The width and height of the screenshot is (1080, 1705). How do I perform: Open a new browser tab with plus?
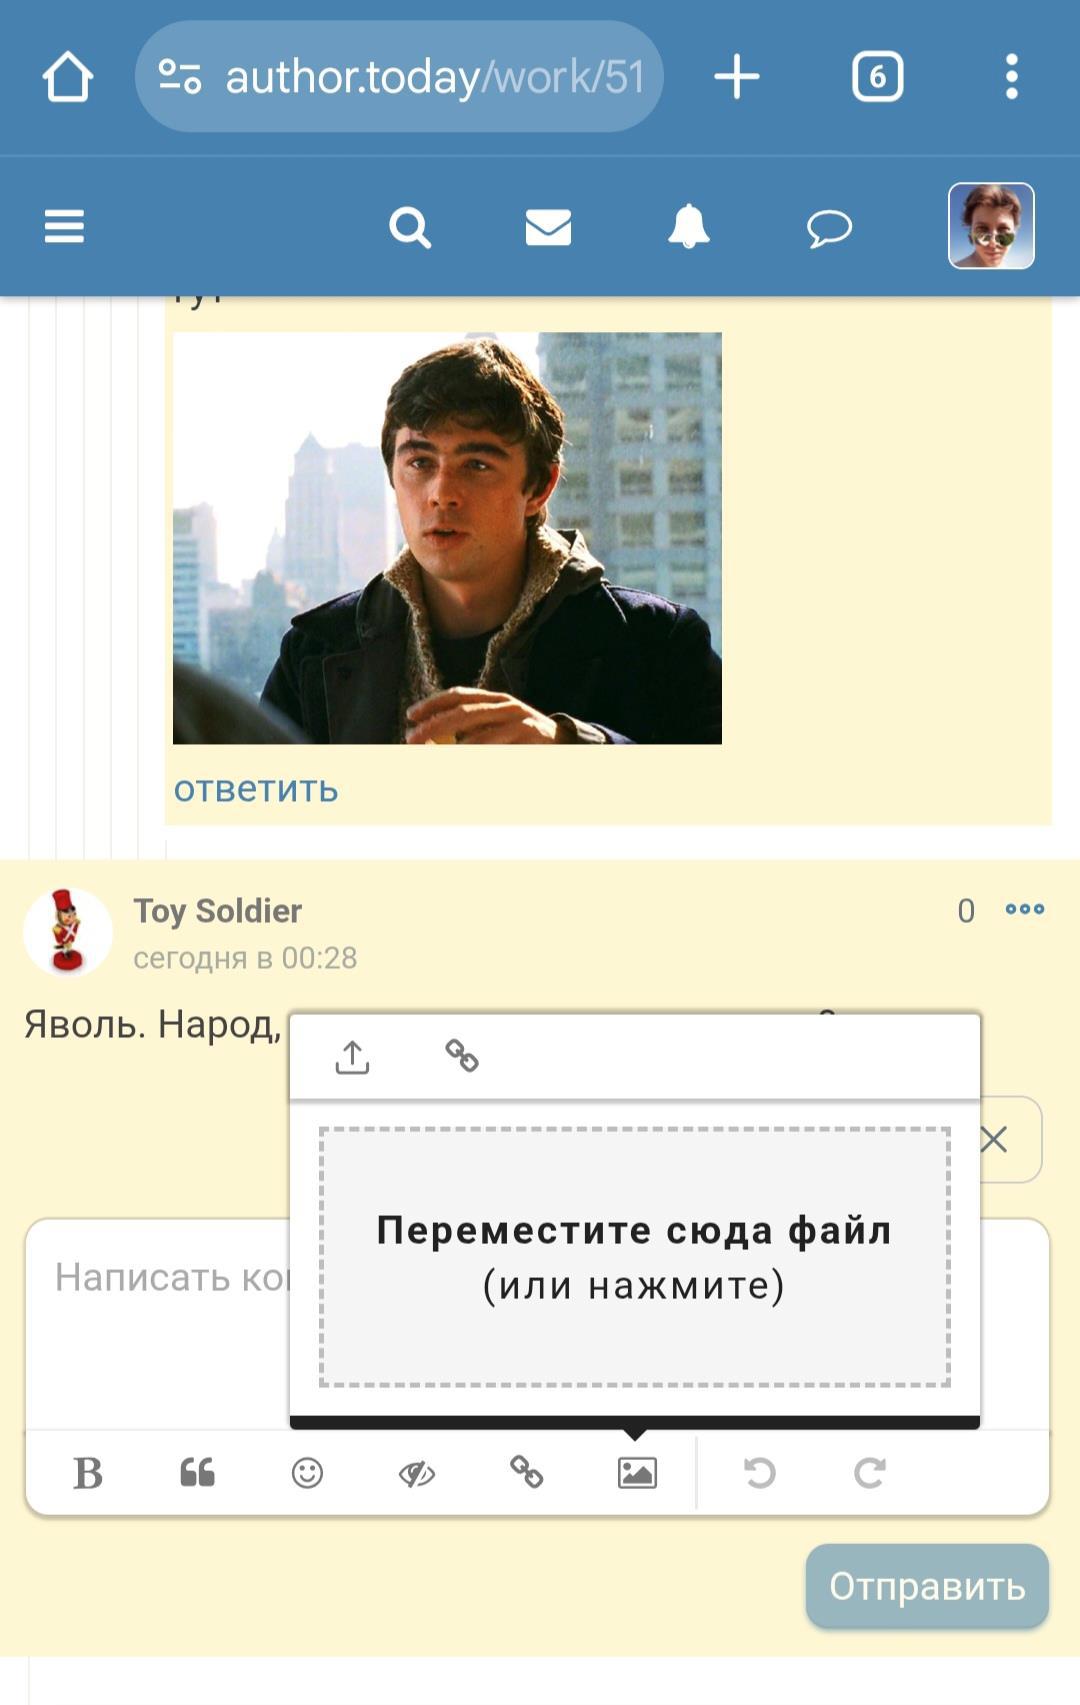(x=737, y=77)
